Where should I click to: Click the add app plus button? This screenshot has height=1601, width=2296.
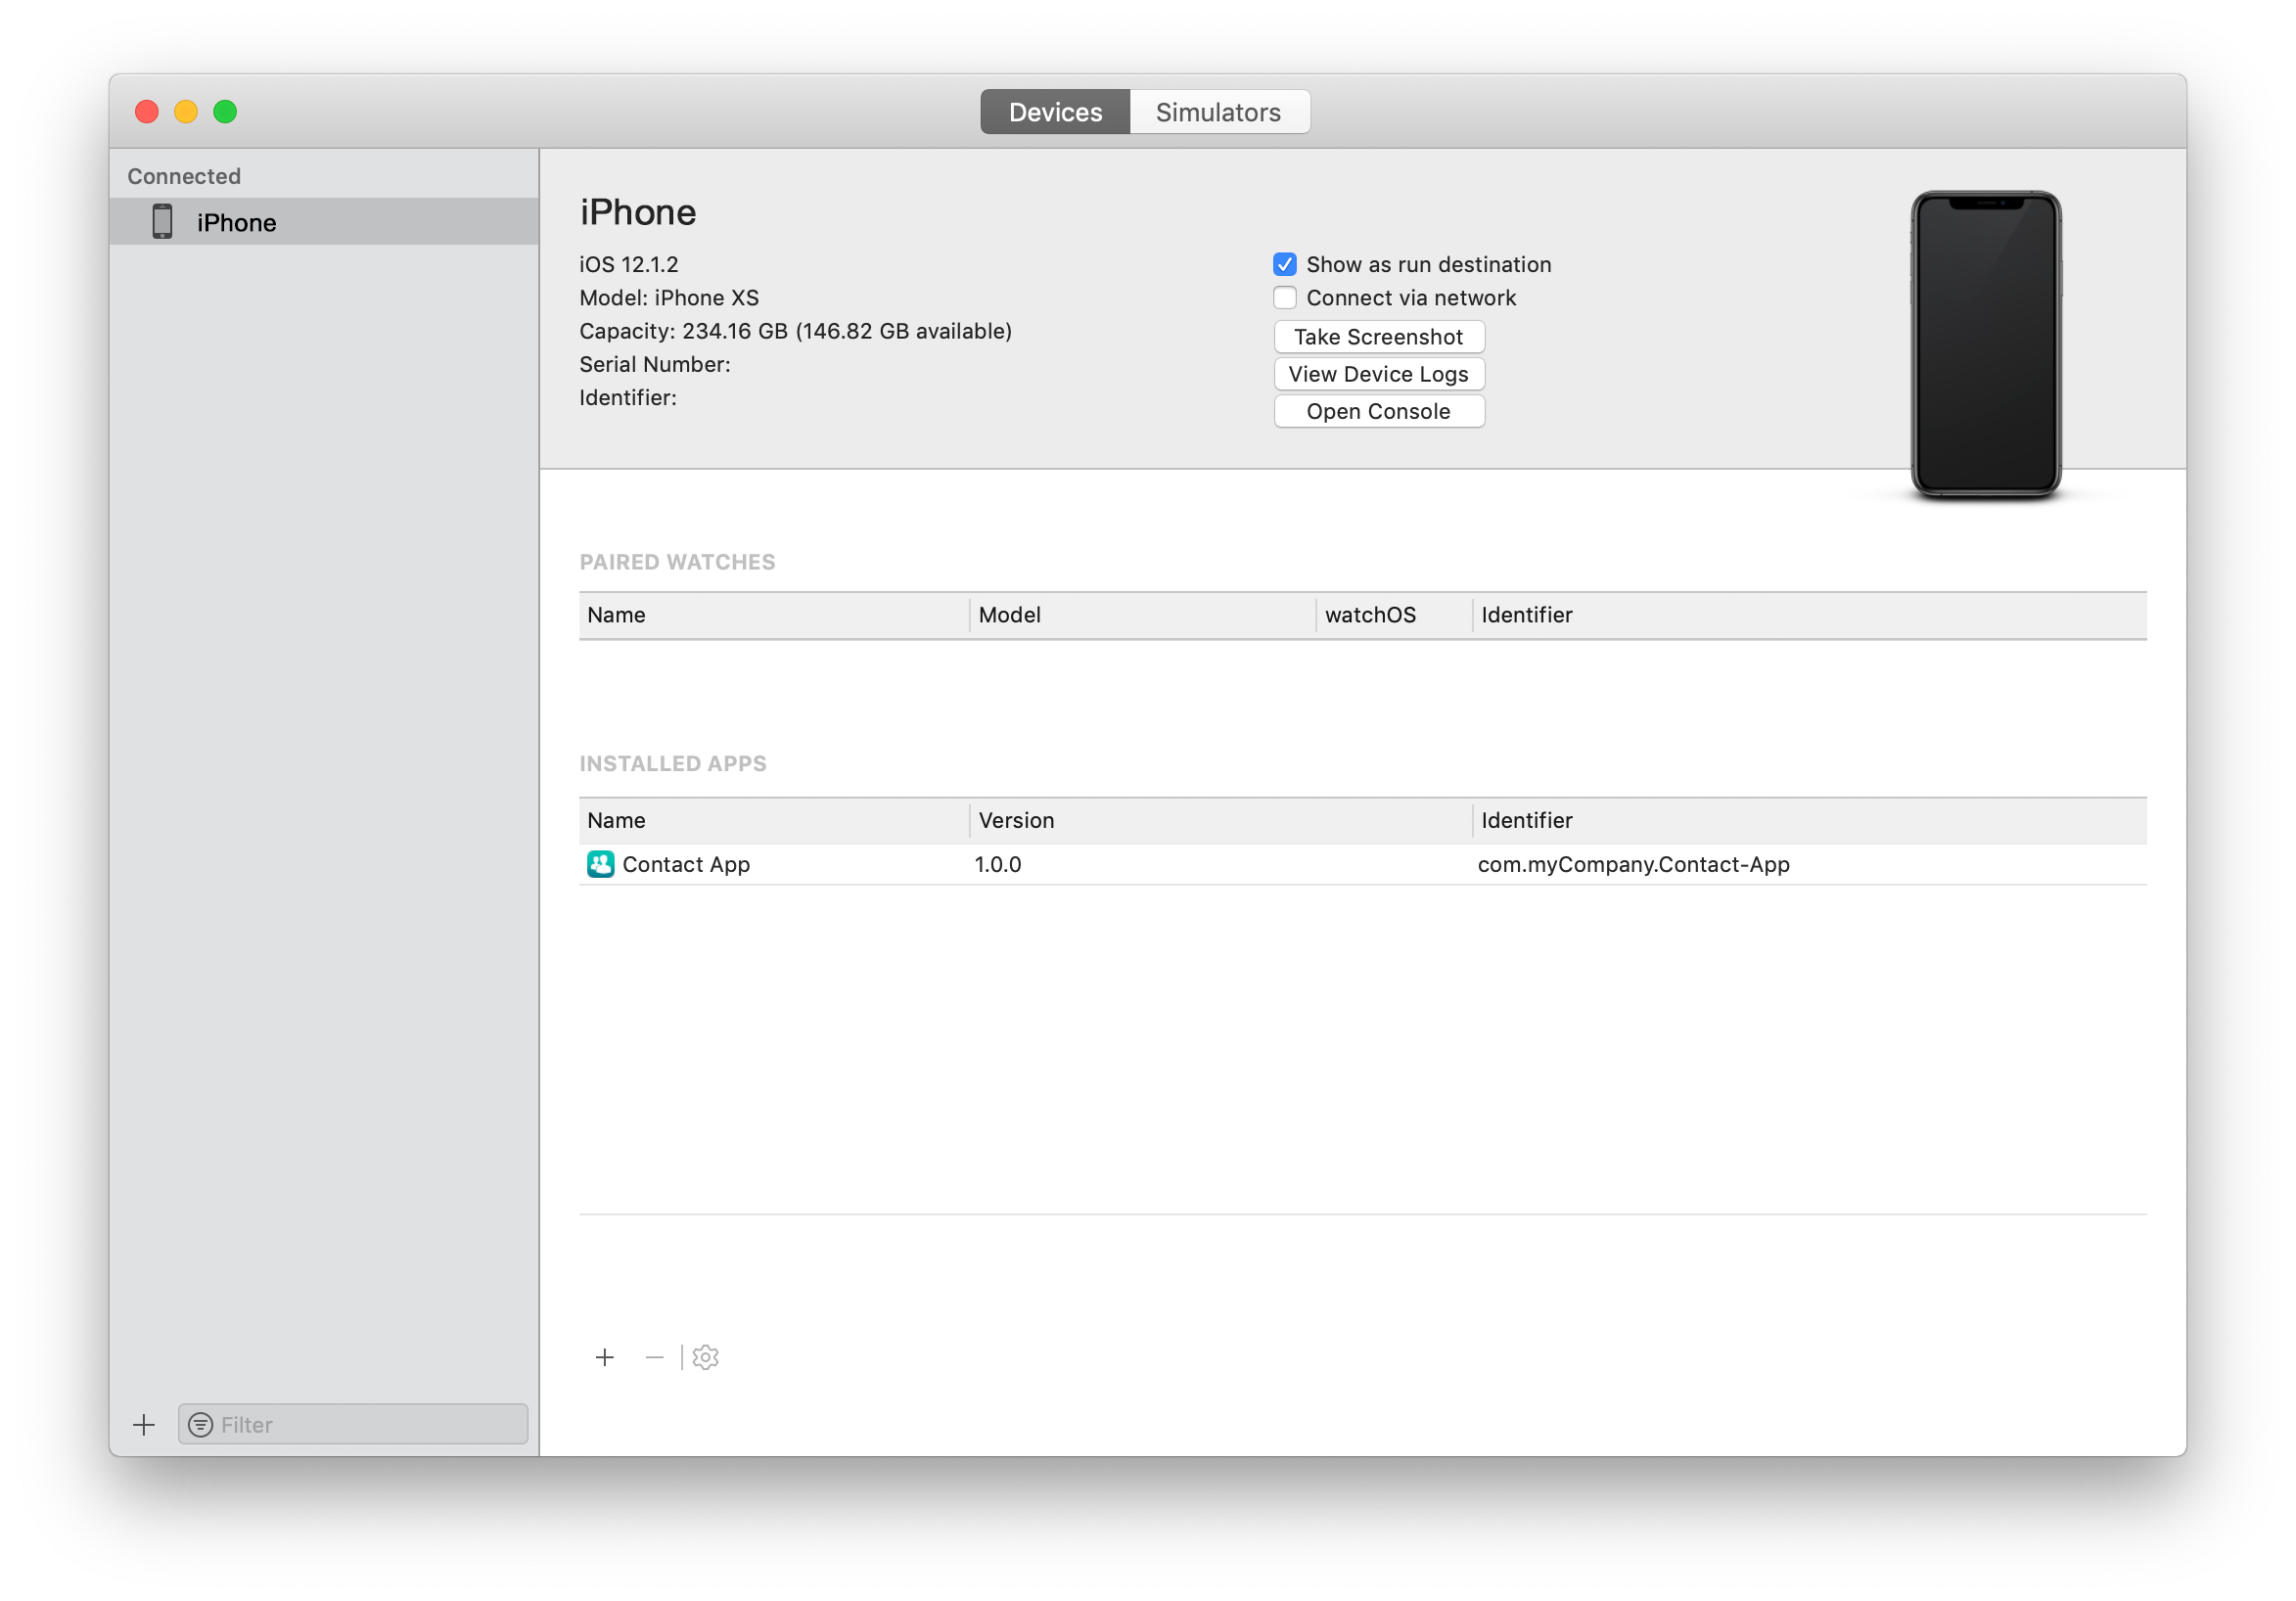(604, 1357)
